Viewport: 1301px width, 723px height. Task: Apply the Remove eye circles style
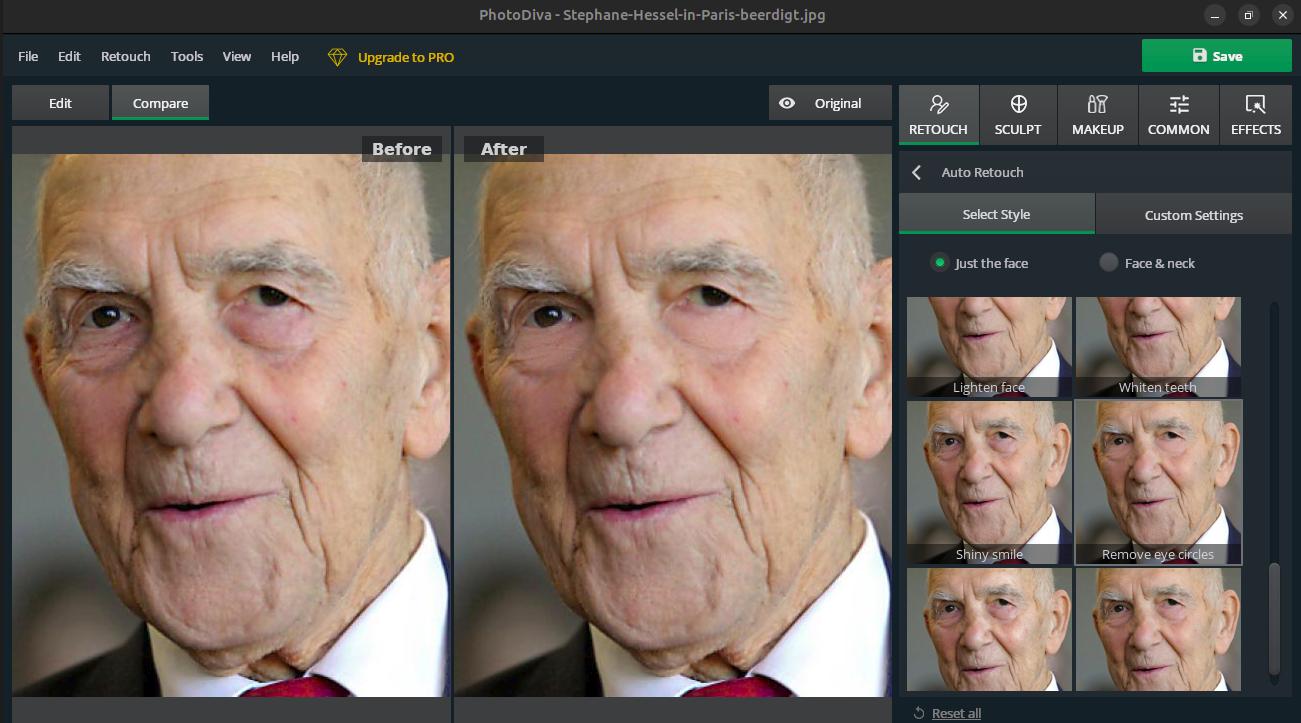[1158, 482]
